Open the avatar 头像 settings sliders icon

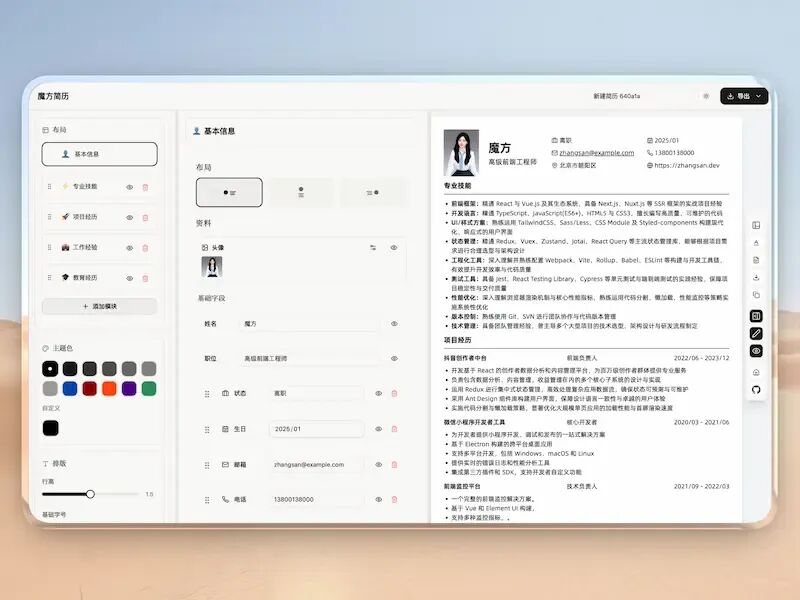(x=373, y=247)
